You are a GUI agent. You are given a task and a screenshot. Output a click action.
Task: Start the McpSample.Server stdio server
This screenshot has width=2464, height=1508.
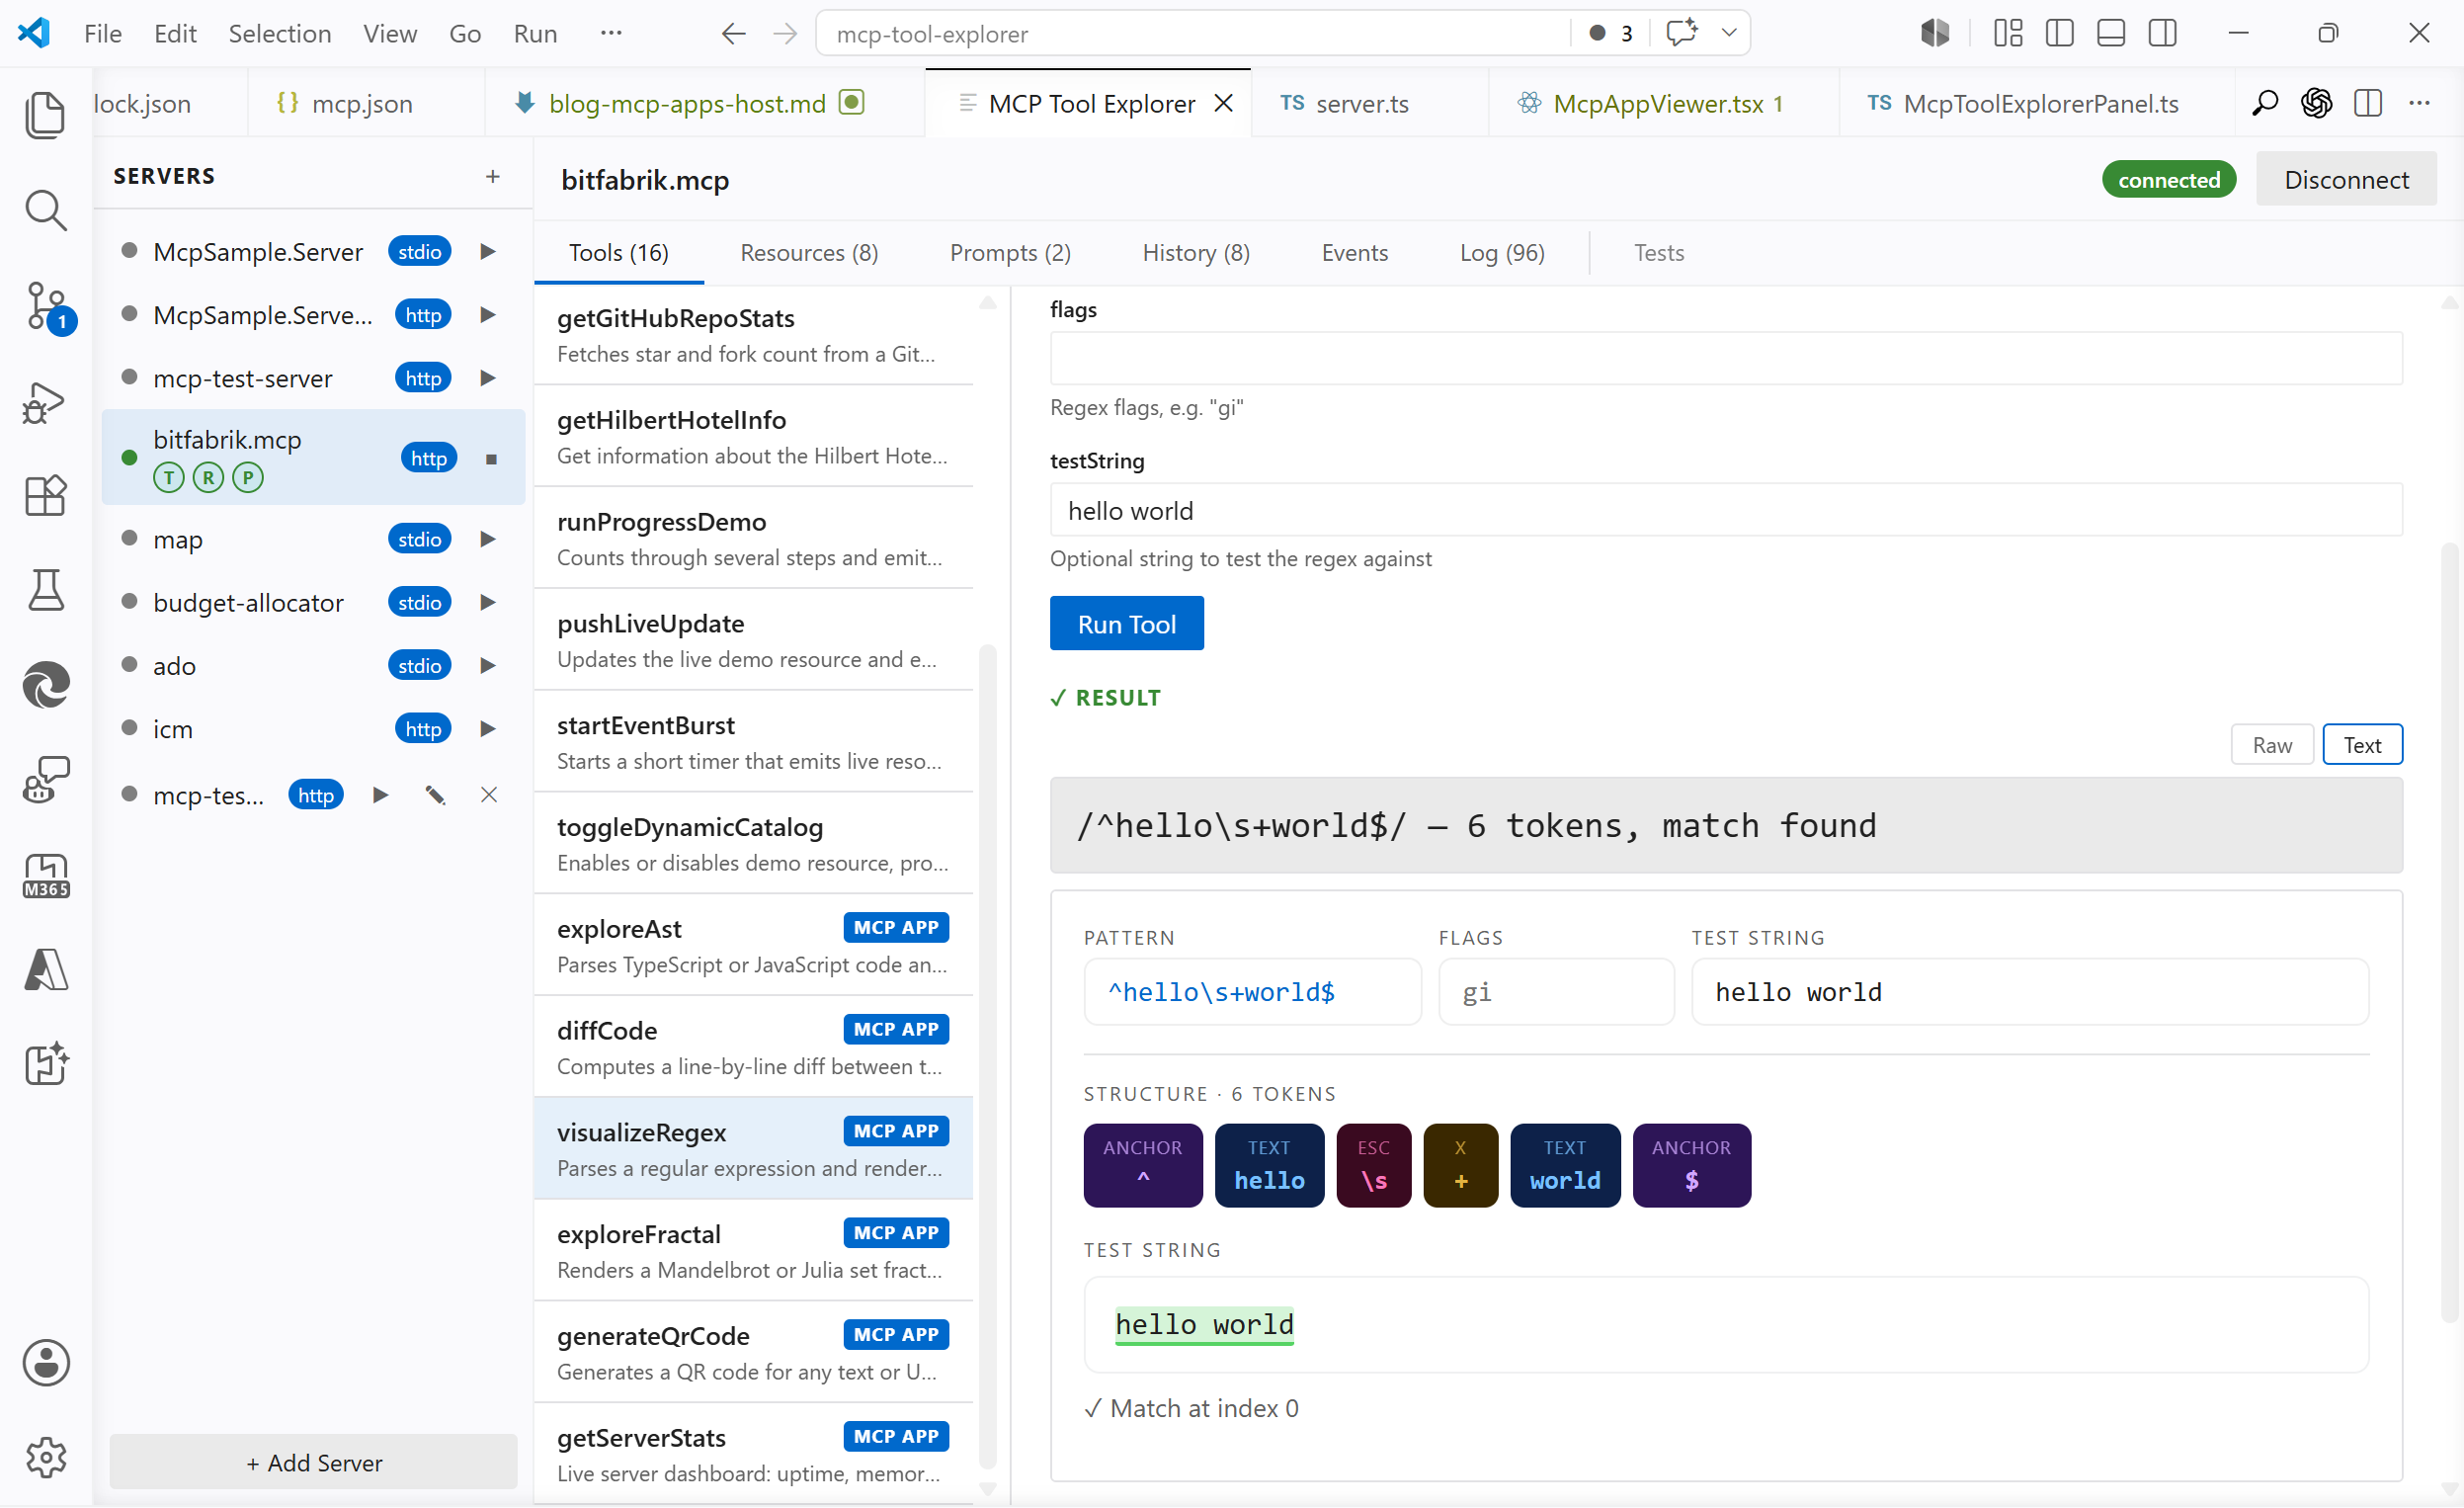tap(487, 251)
